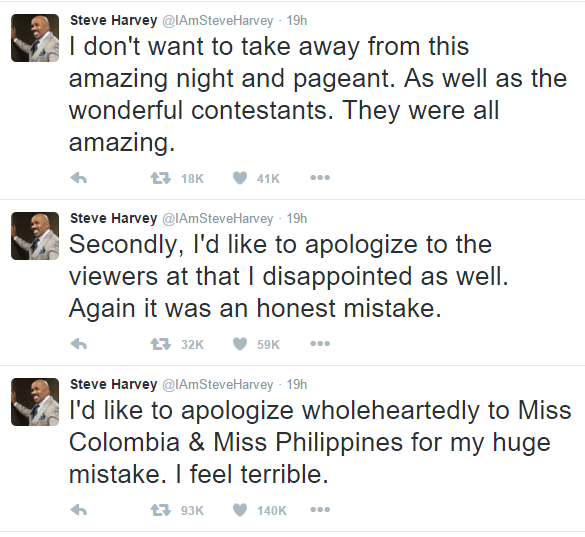The height and width of the screenshot is (537, 585).
Task: Open more options on the first tweet
Action: click(x=320, y=178)
